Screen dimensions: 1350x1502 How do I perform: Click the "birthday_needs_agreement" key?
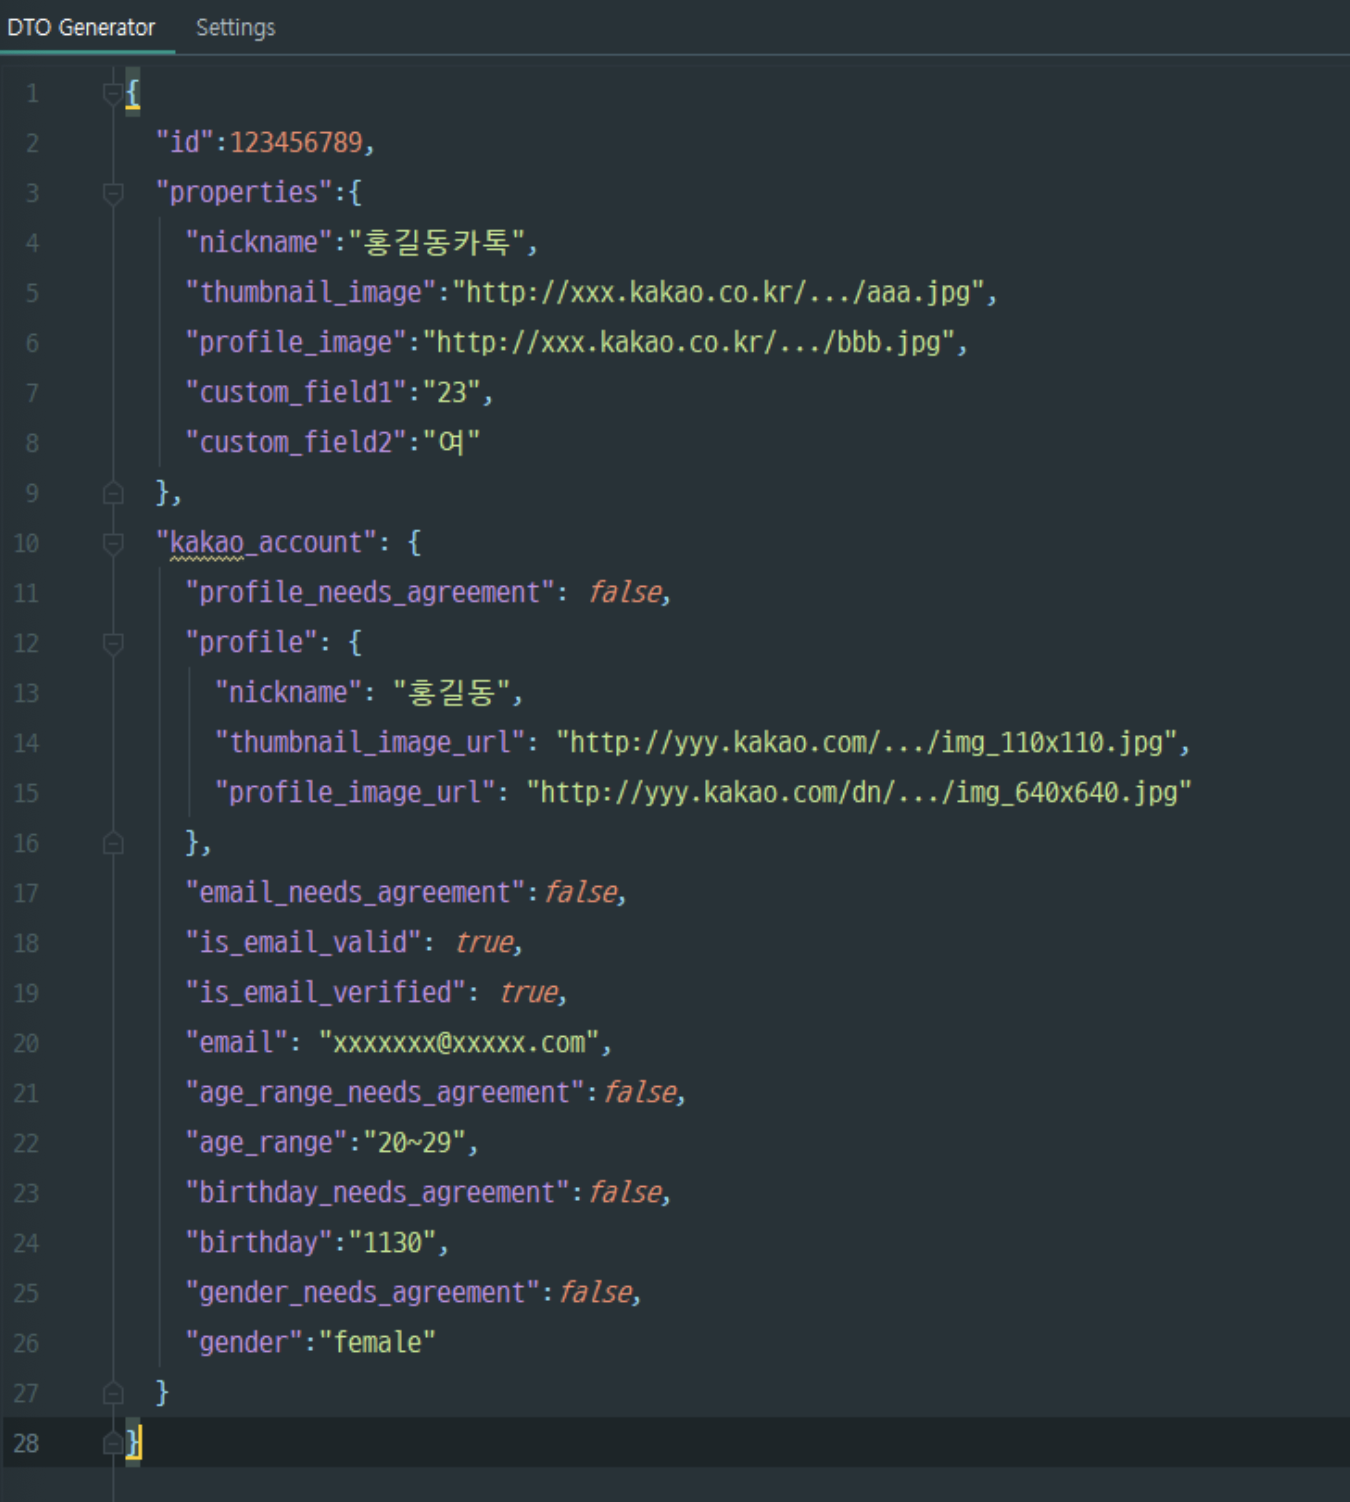pos(377,1193)
